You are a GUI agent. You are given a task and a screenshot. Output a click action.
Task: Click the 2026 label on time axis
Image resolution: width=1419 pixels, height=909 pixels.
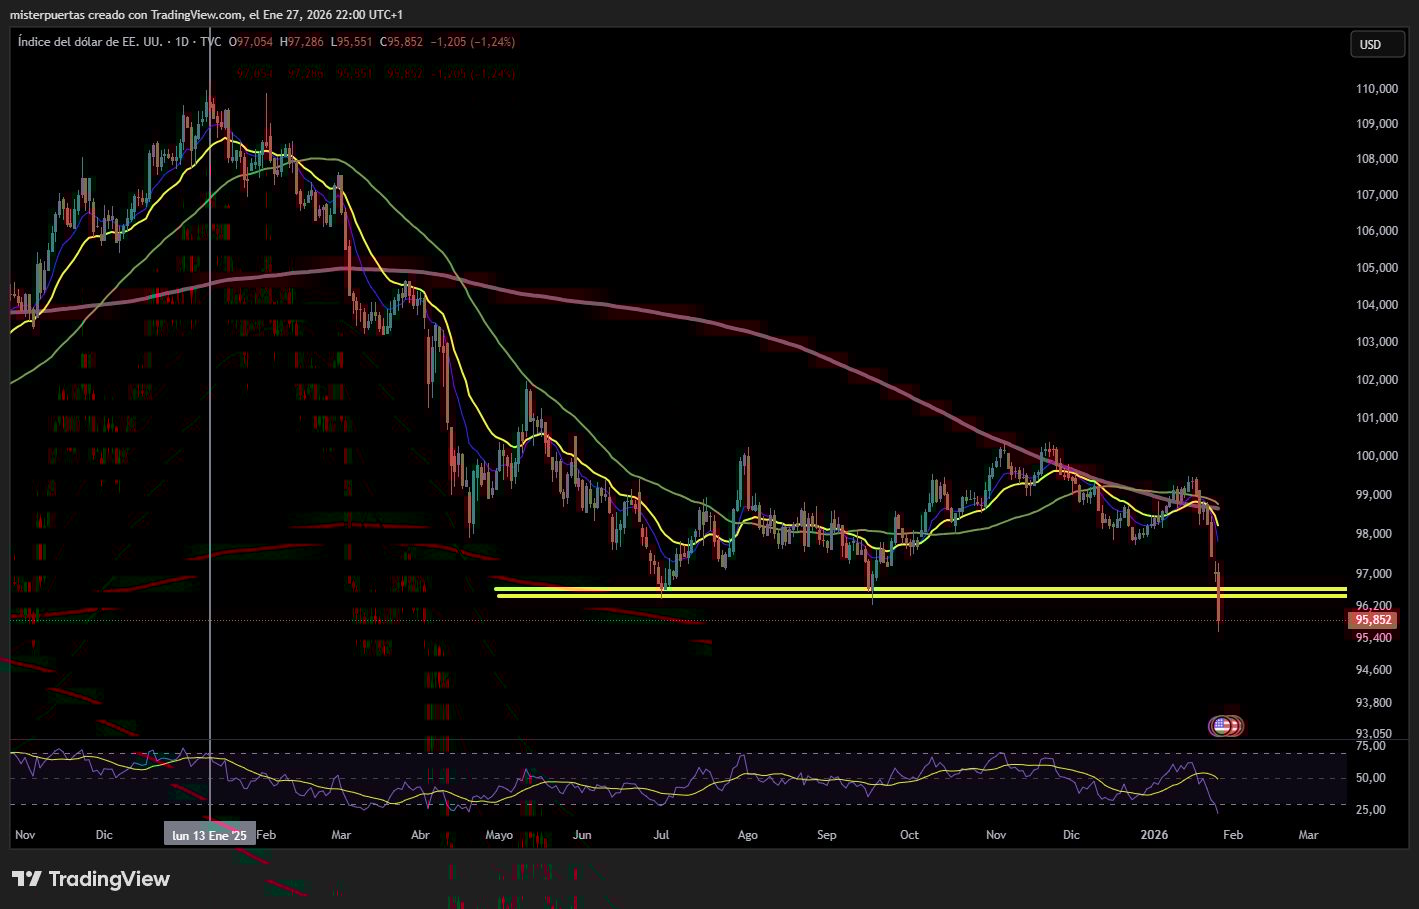[x=1154, y=835]
